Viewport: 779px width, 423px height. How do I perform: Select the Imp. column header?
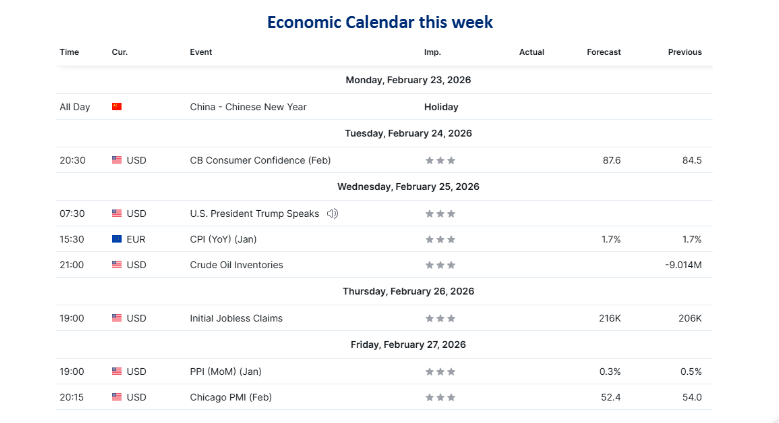pos(432,52)
